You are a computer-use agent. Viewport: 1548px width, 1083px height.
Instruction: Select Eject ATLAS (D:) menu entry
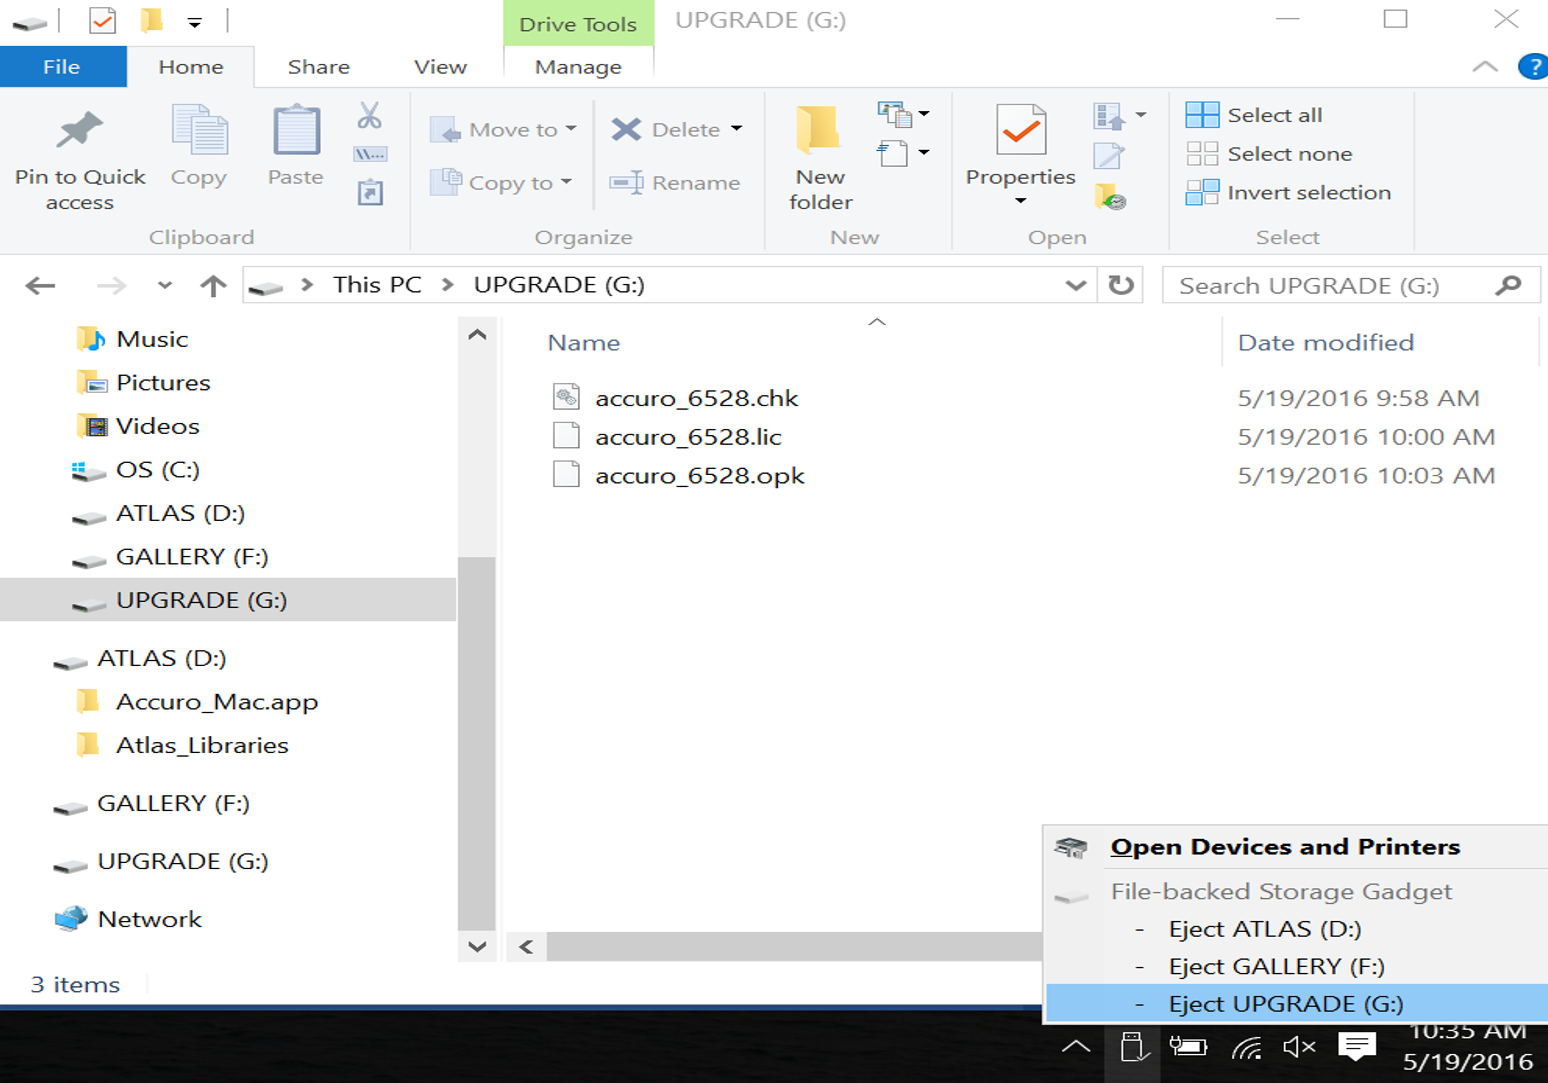(x=1296, y=929)
